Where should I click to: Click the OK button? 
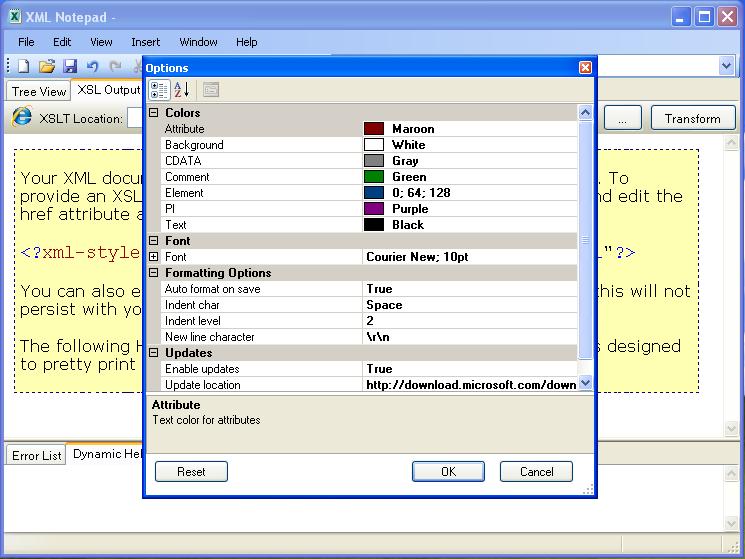tap(448, 472)
